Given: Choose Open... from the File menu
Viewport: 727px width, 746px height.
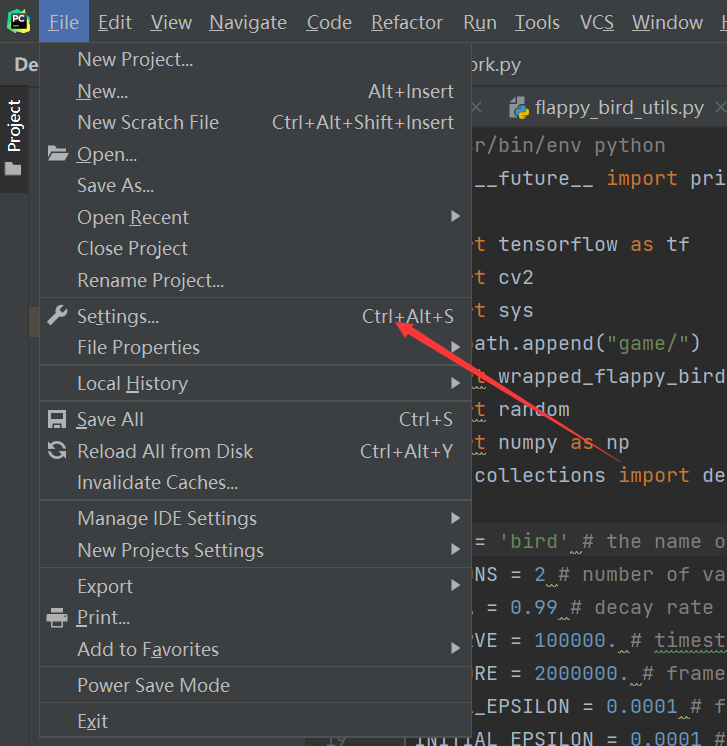Looking at the screenshot, I should (x=255, y=154).
